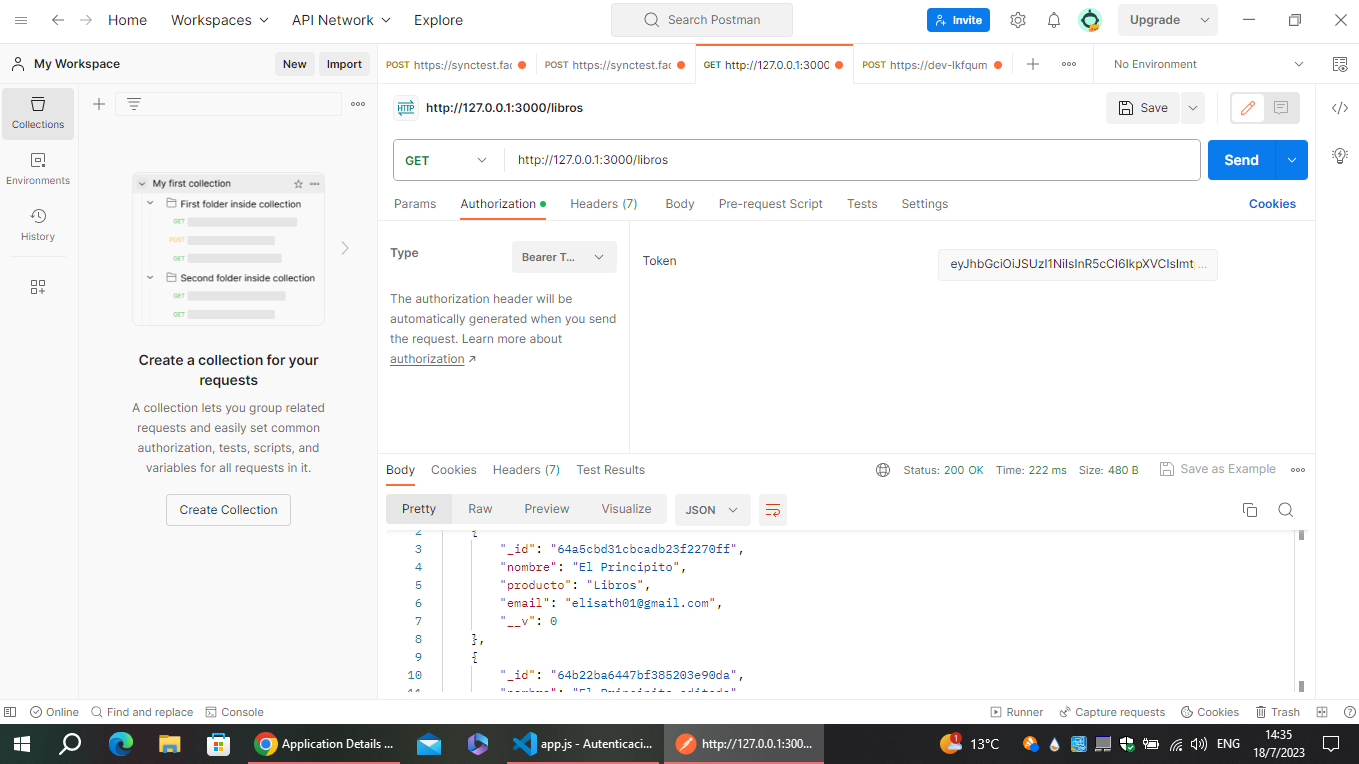Click the Send button
This screenshot has height=764, width=1359.
pyautogui.click(x=1240, y=159)
